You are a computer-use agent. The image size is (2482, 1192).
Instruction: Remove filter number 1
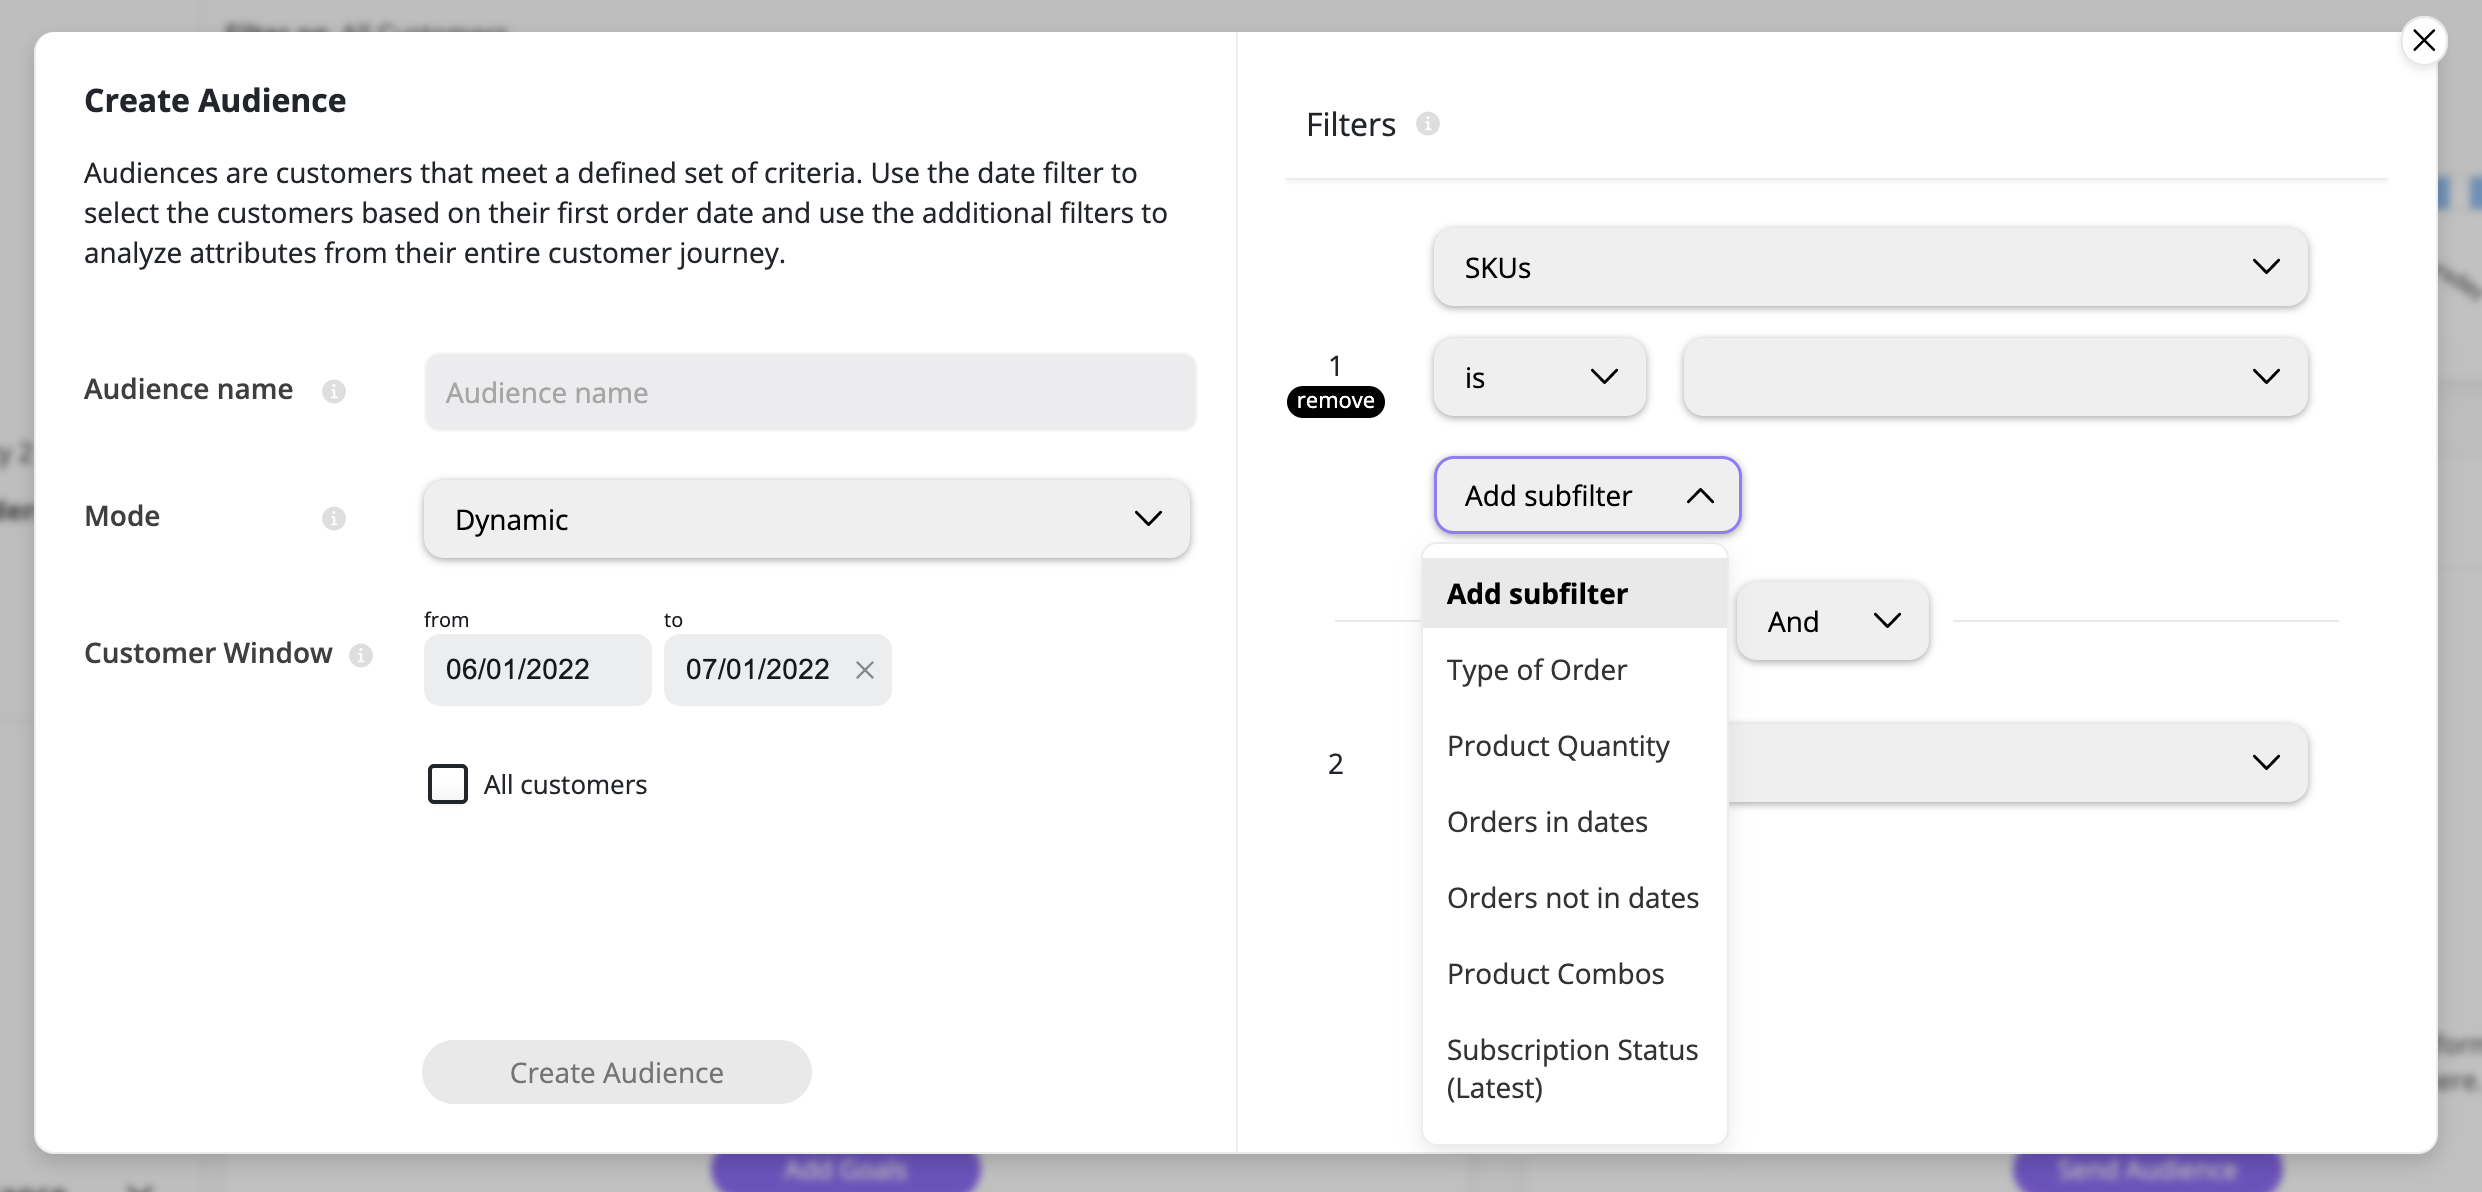[1335, 401]
